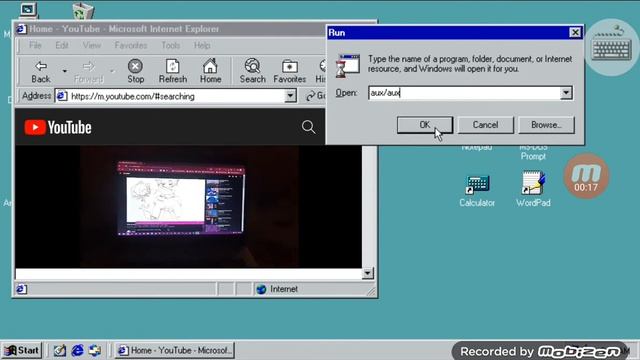The width and height of the screenshot is (640, 360).
Task: Click the Forward arrow in Internet Explorer
Action: point(89,71)
